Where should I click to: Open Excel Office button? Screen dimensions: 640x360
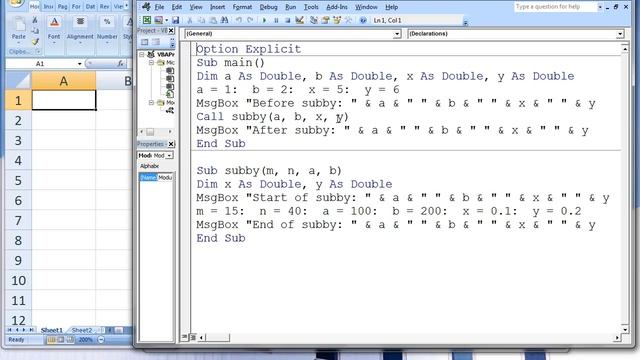point(16,3)
